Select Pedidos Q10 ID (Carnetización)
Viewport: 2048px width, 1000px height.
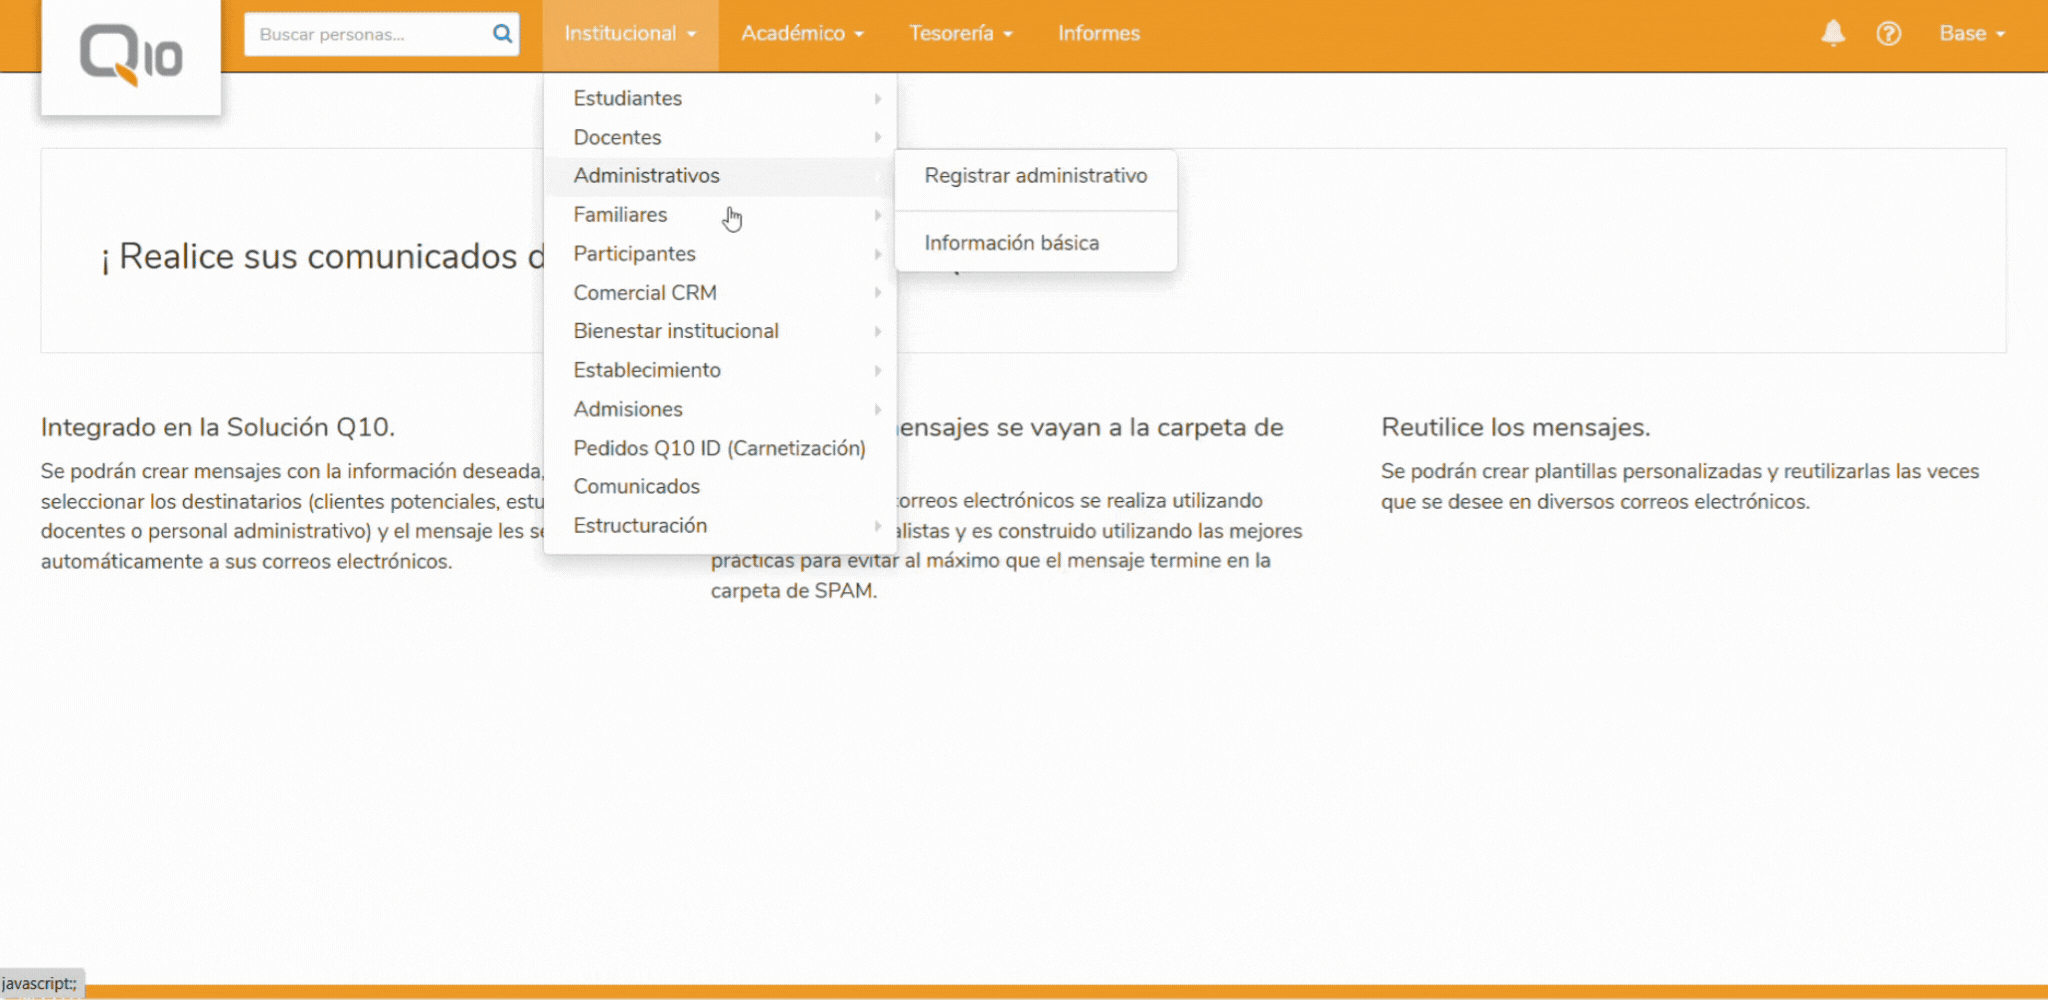[720, 447]
